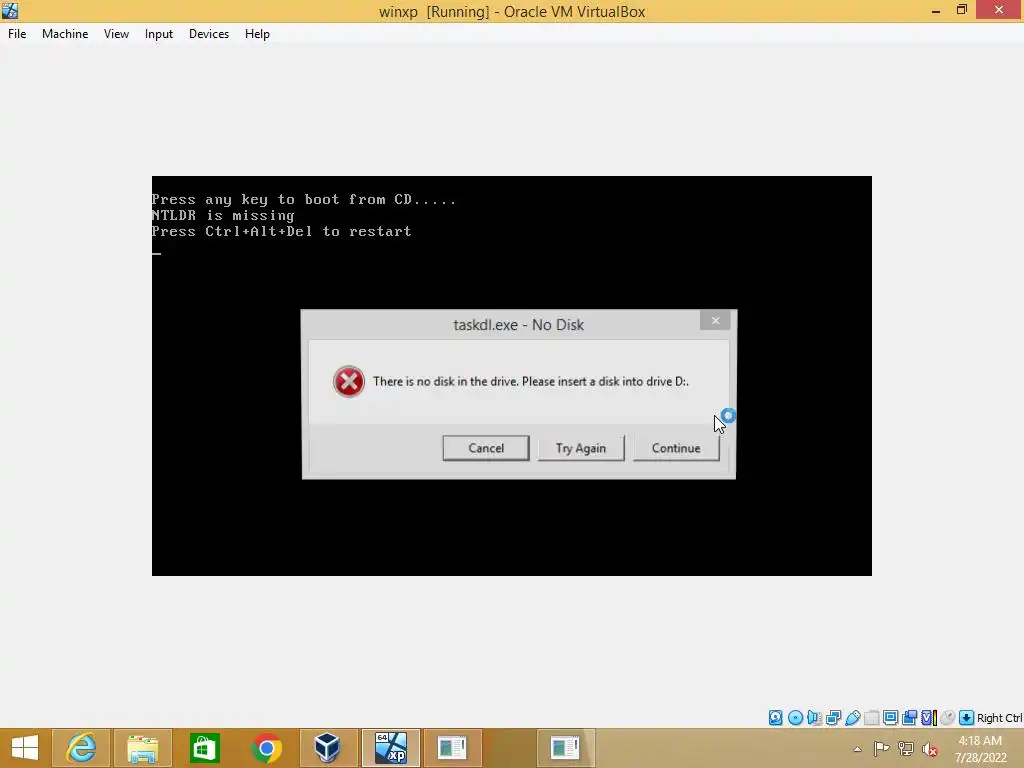Screen dimensions: 1024x768
Task: Click the second document app taskbar icon
Action: pyautogui.click(x=566, y=748)
